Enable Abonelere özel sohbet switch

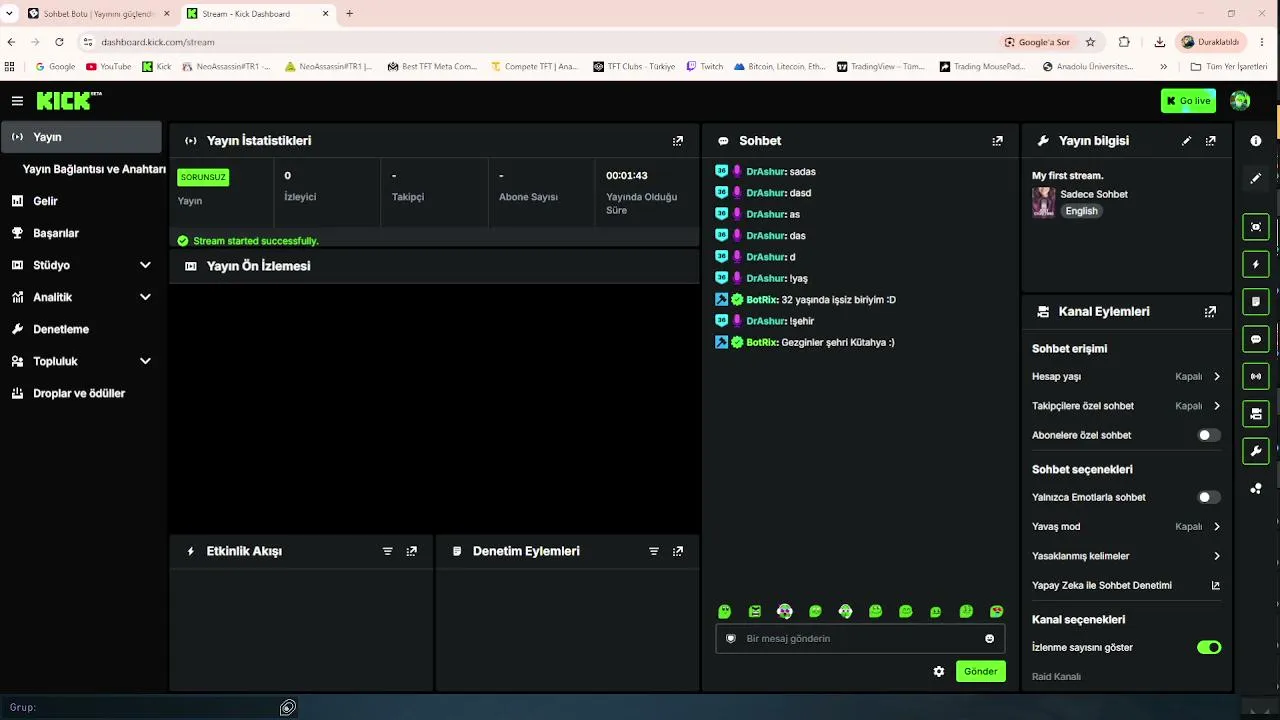click(x=1208, y=435)
